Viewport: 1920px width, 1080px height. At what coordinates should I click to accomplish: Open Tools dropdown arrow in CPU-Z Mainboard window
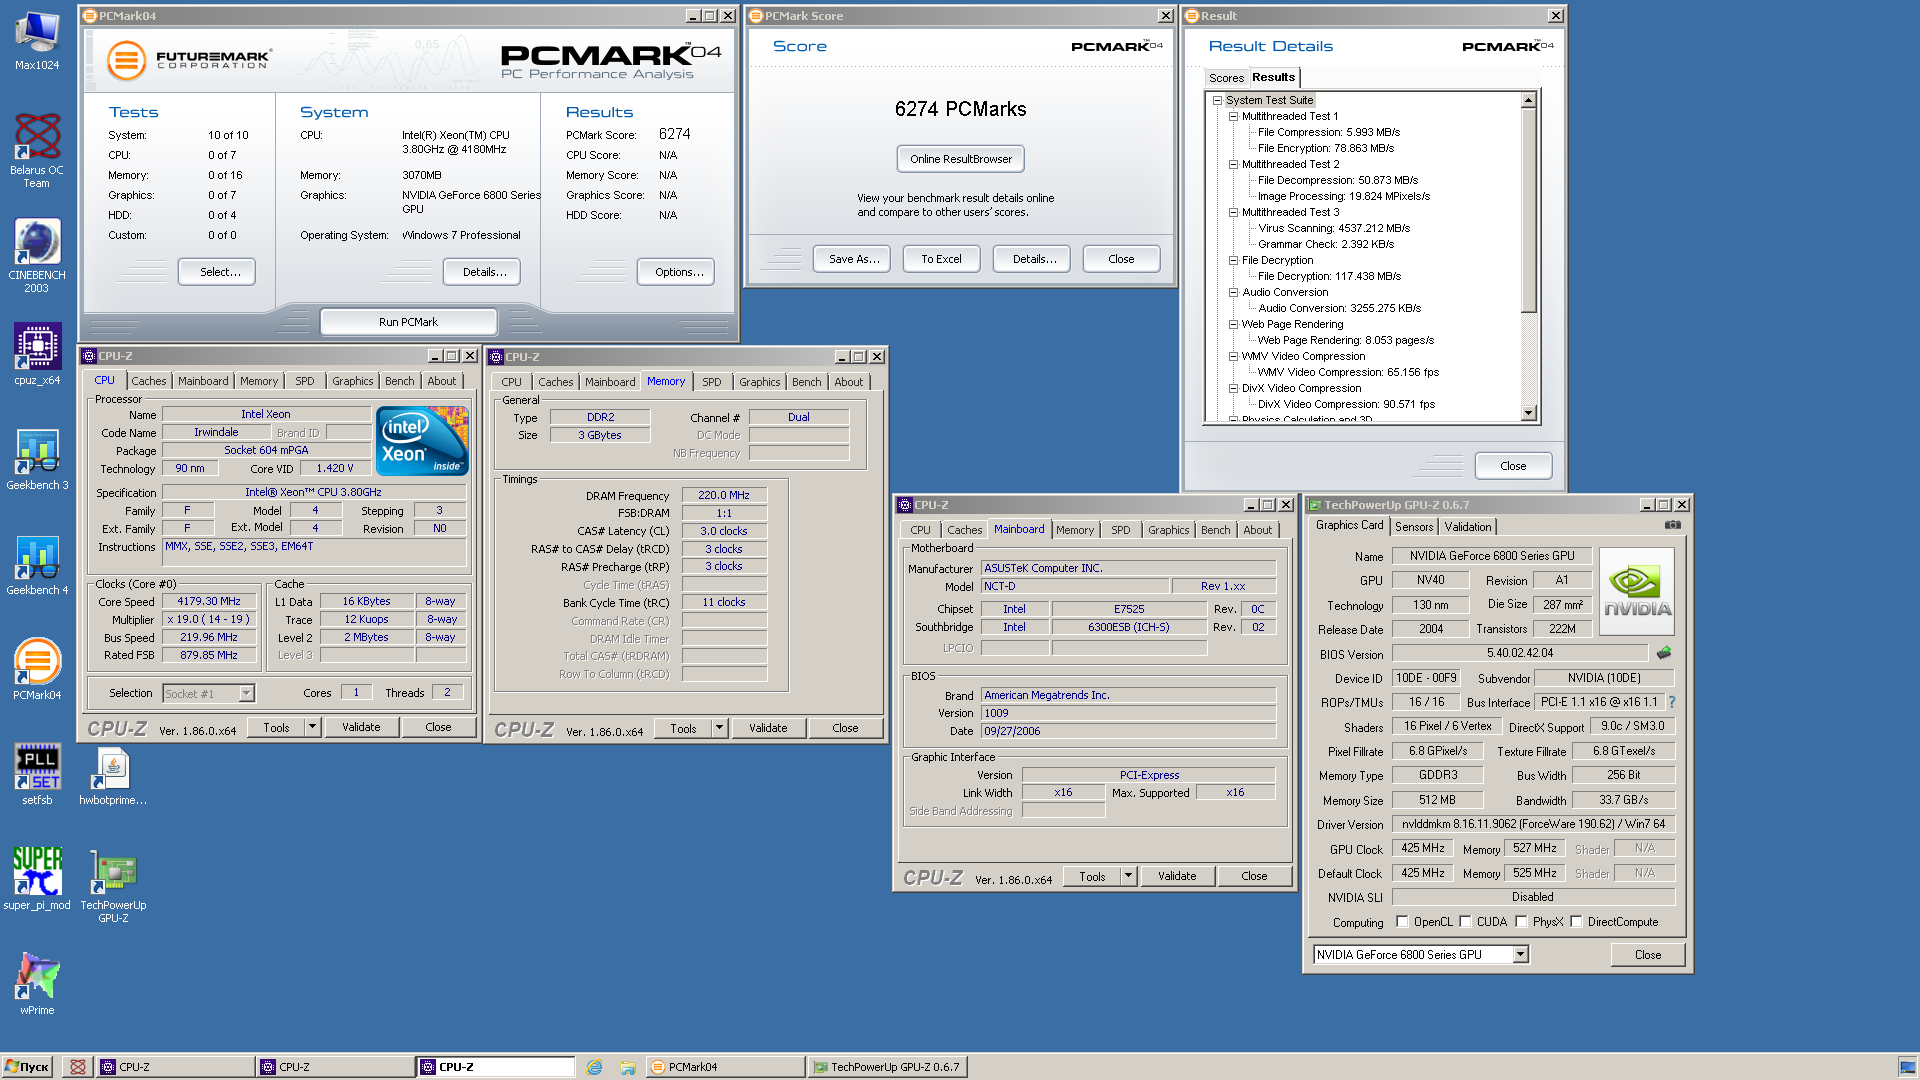[x=1129, y=876]
